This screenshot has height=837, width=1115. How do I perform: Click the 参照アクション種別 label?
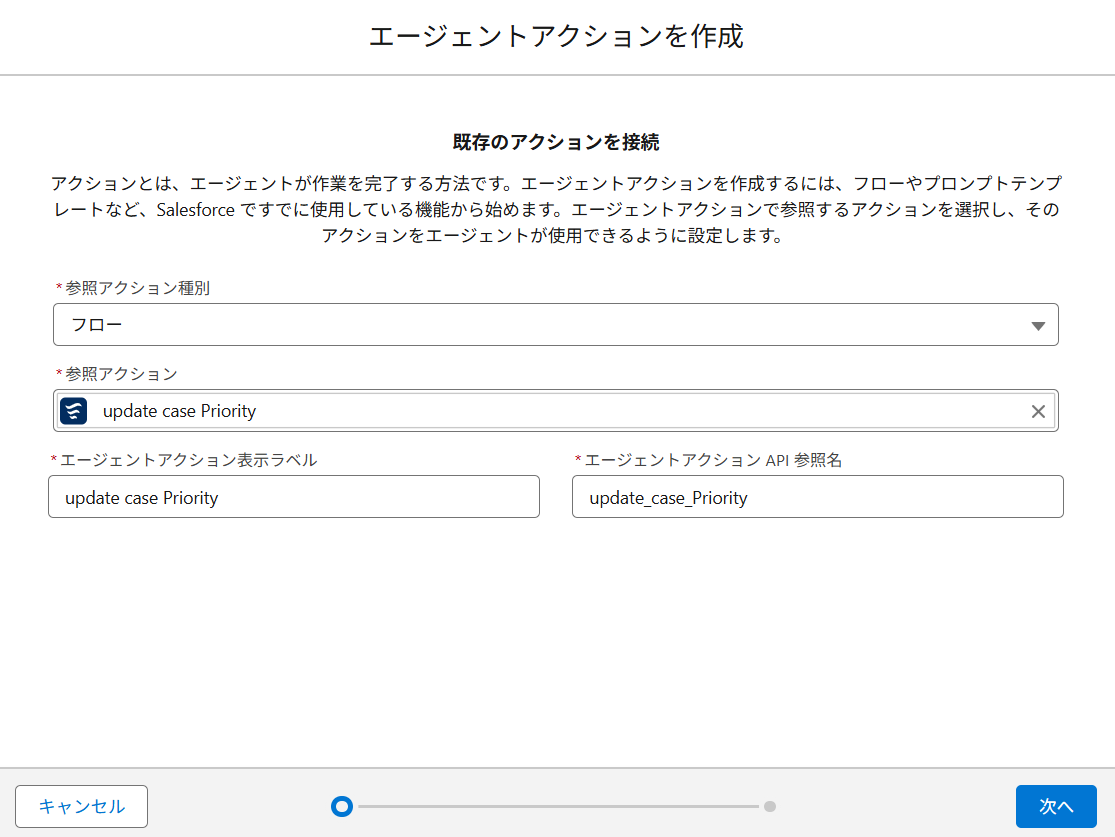pyautogui.click(x=137, y=288)
